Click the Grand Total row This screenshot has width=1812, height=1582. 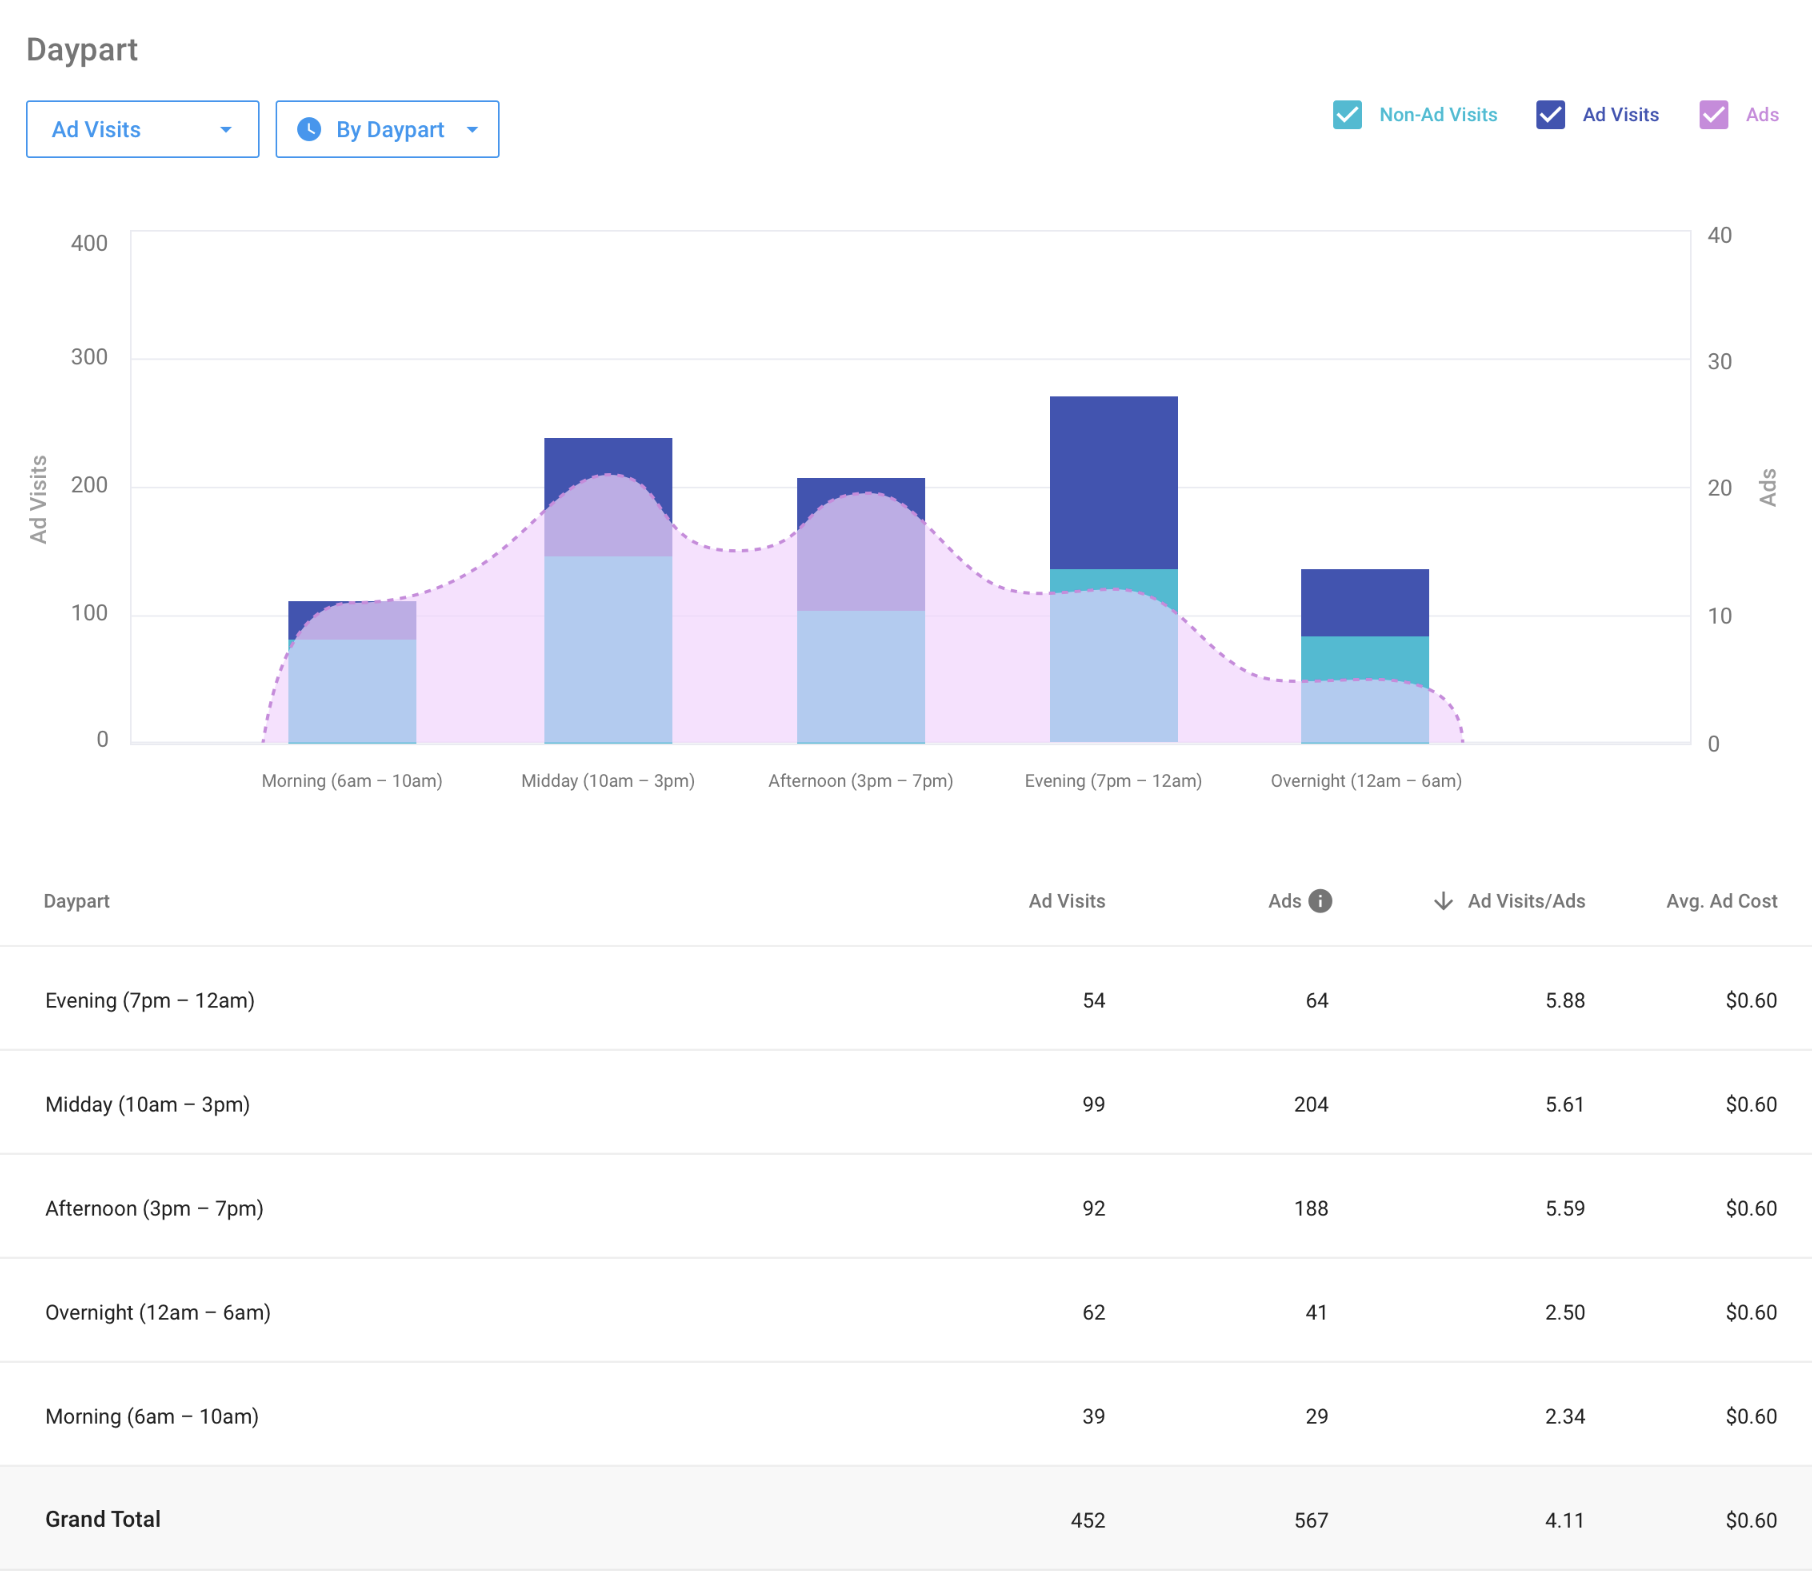(x=103, y=1519)
